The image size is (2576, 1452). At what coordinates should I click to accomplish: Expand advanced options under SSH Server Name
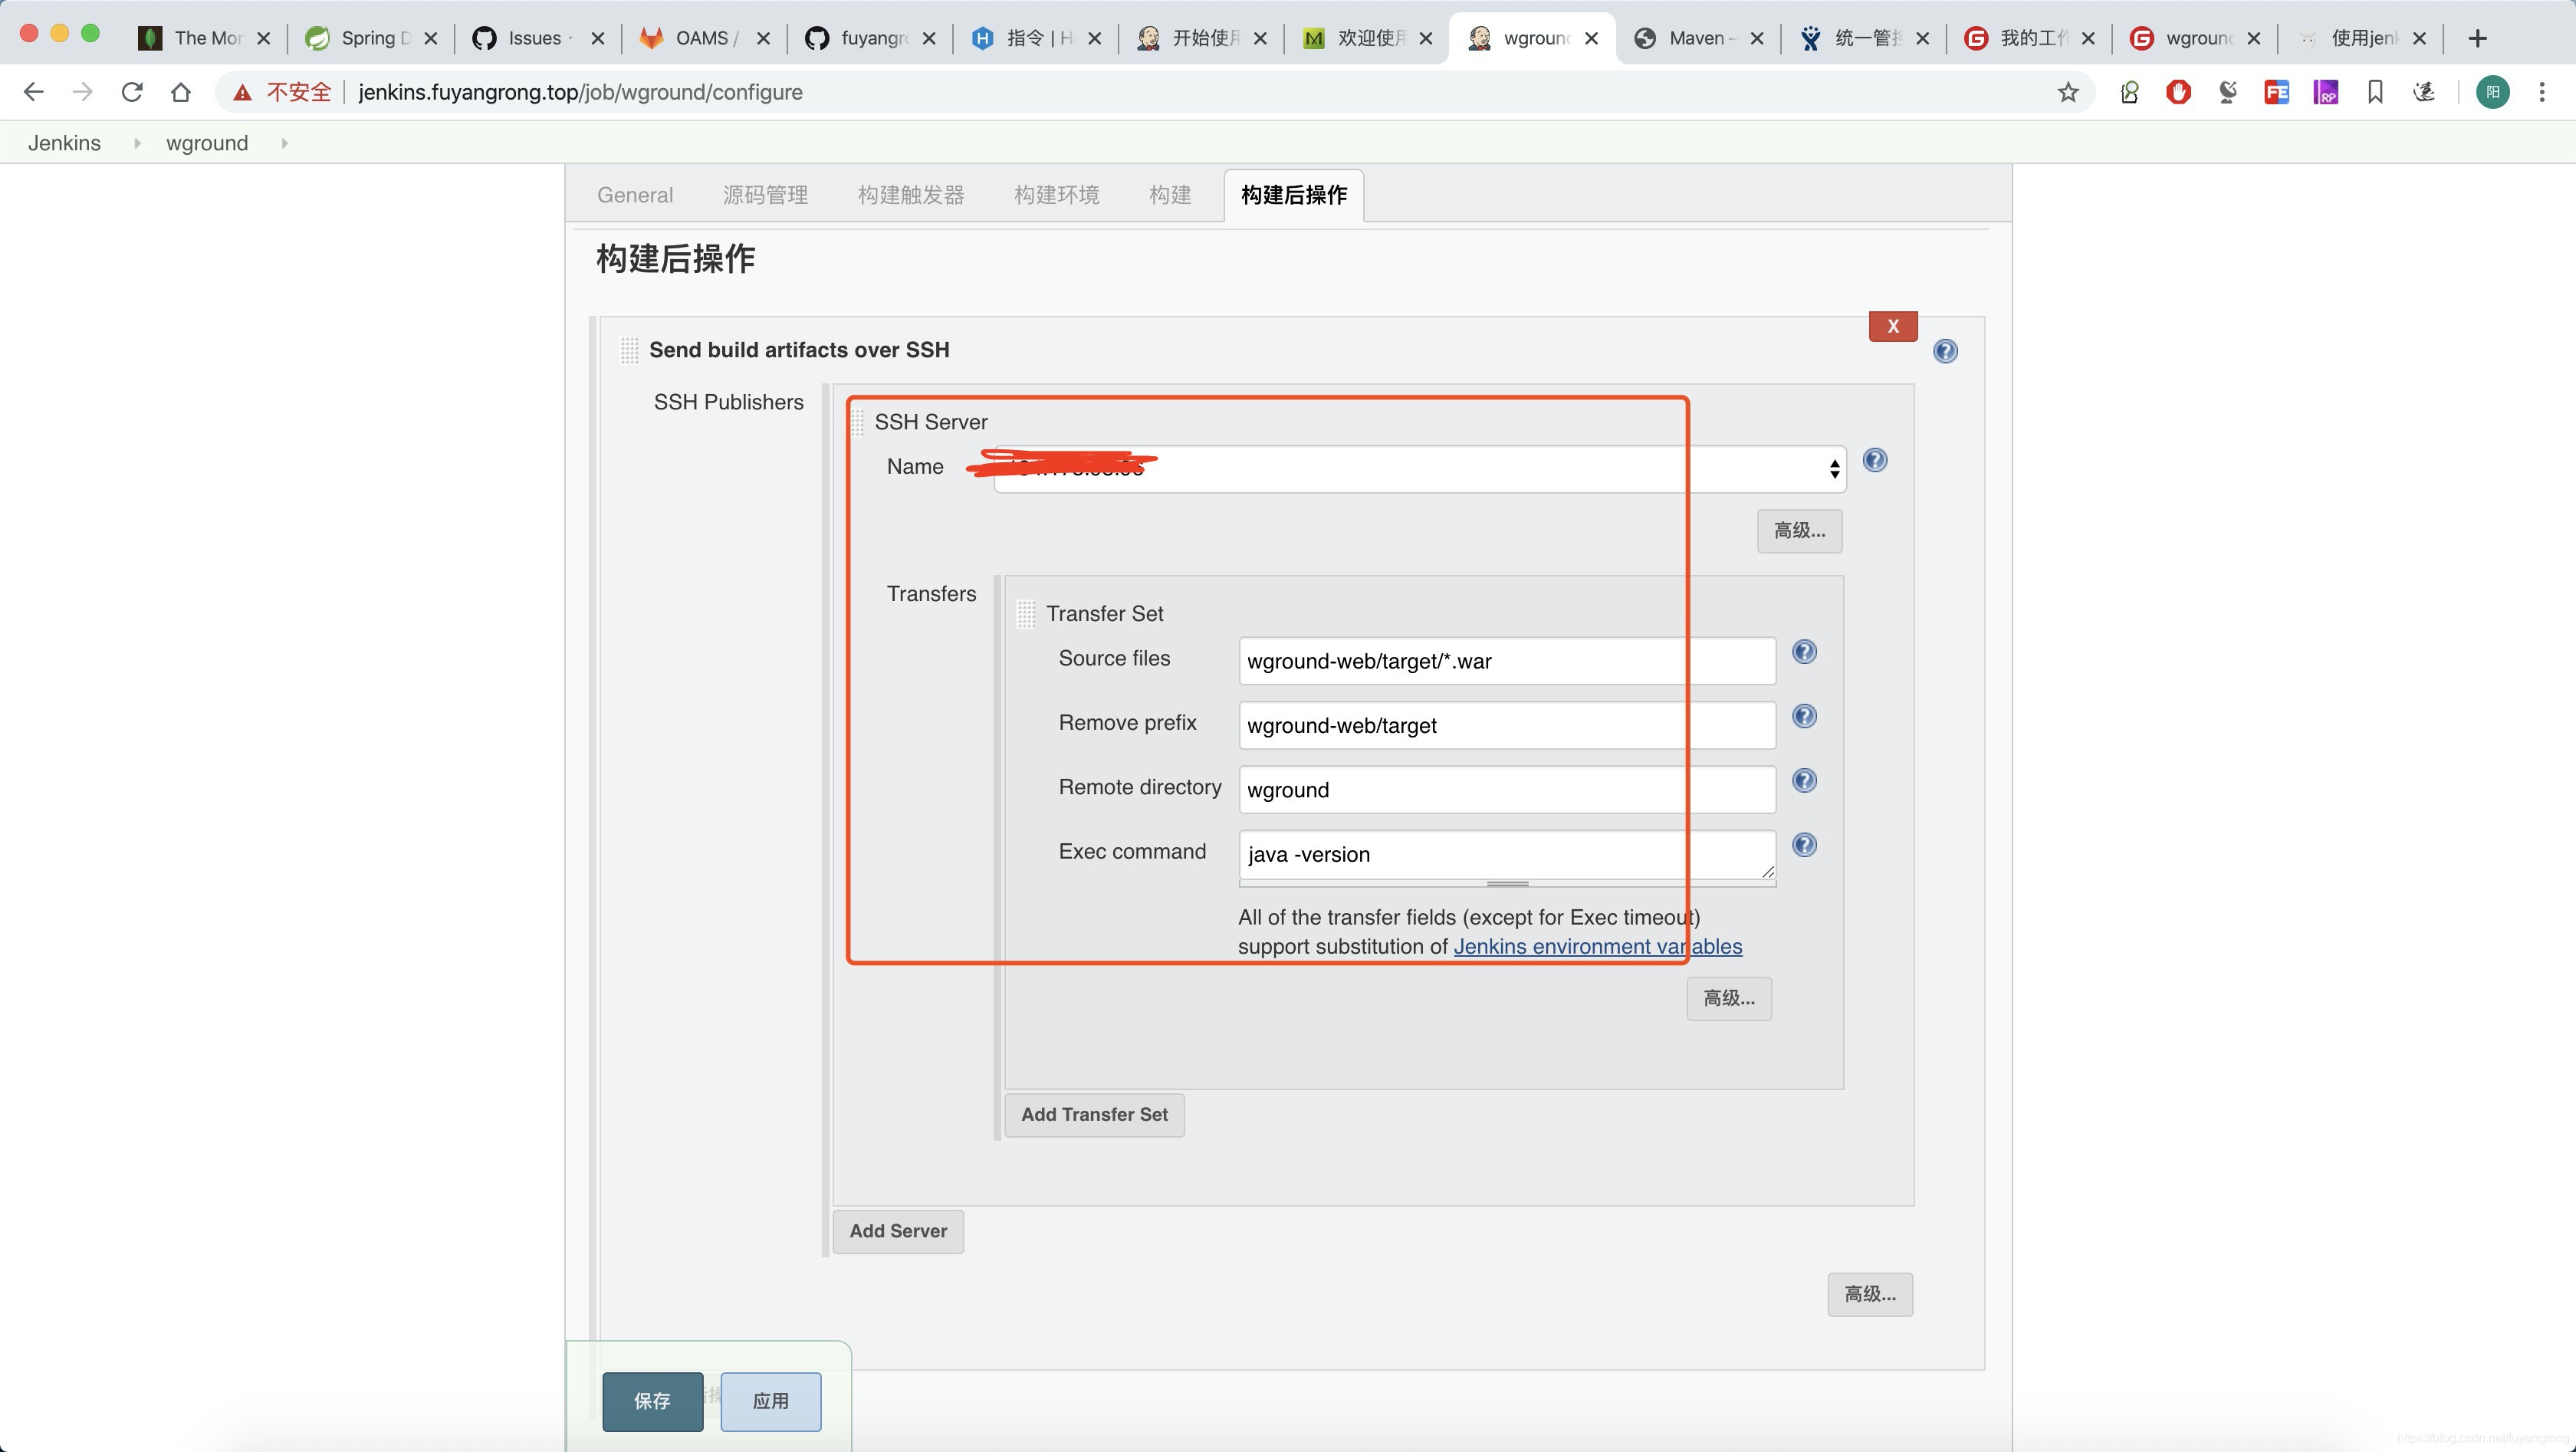1799,531
